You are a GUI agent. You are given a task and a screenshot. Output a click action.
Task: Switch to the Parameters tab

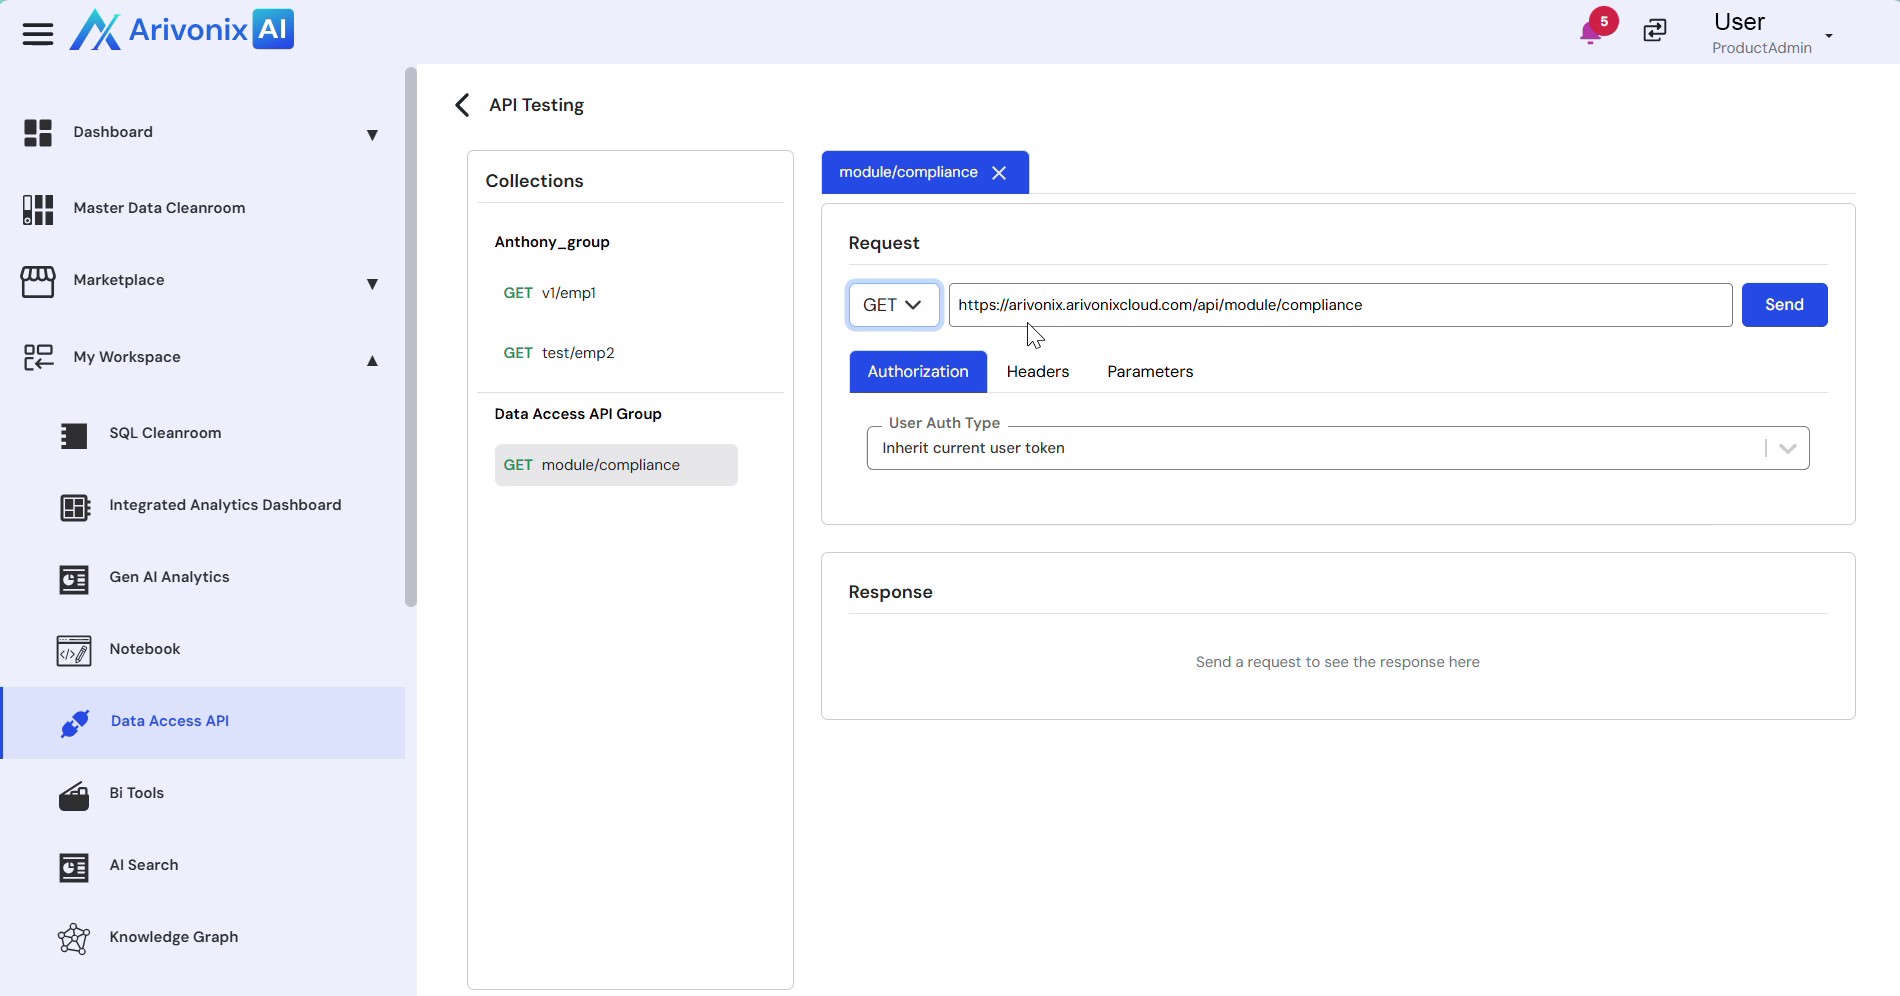pyautogui.click(x=1149, y=372)
